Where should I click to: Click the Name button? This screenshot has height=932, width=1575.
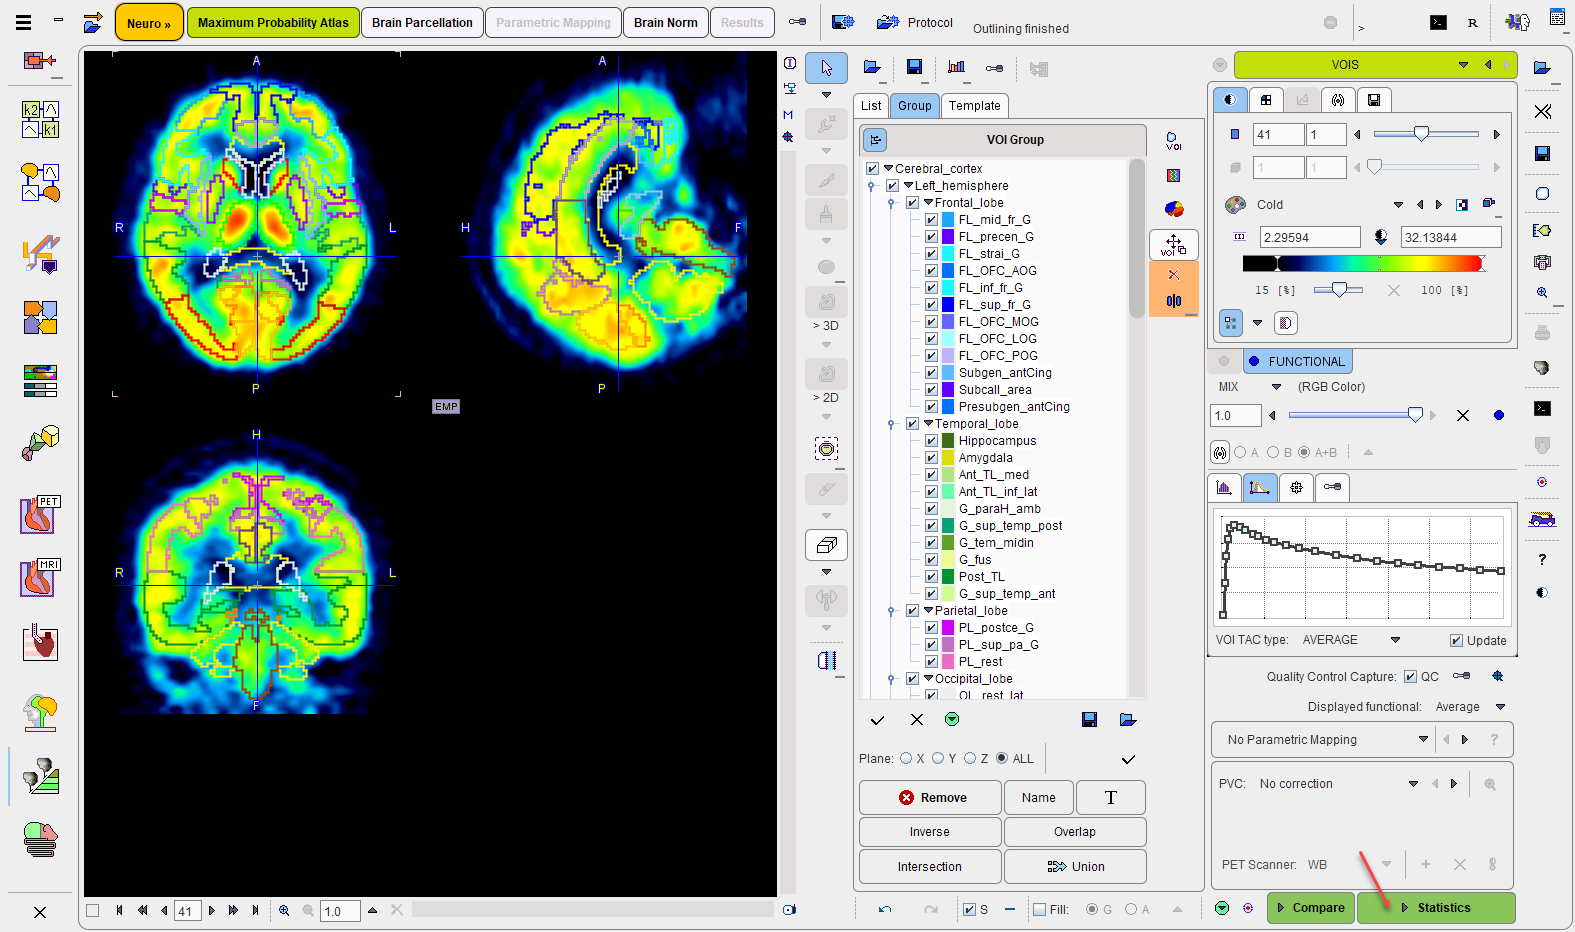click(x=1038, y=798)
